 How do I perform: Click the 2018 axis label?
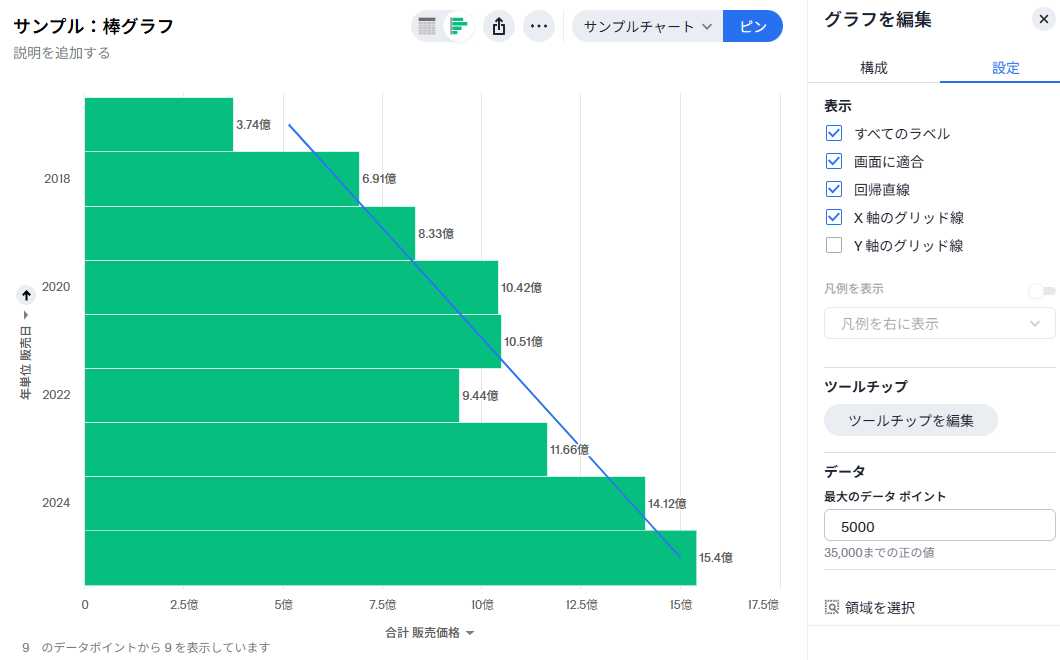point(57,179)
